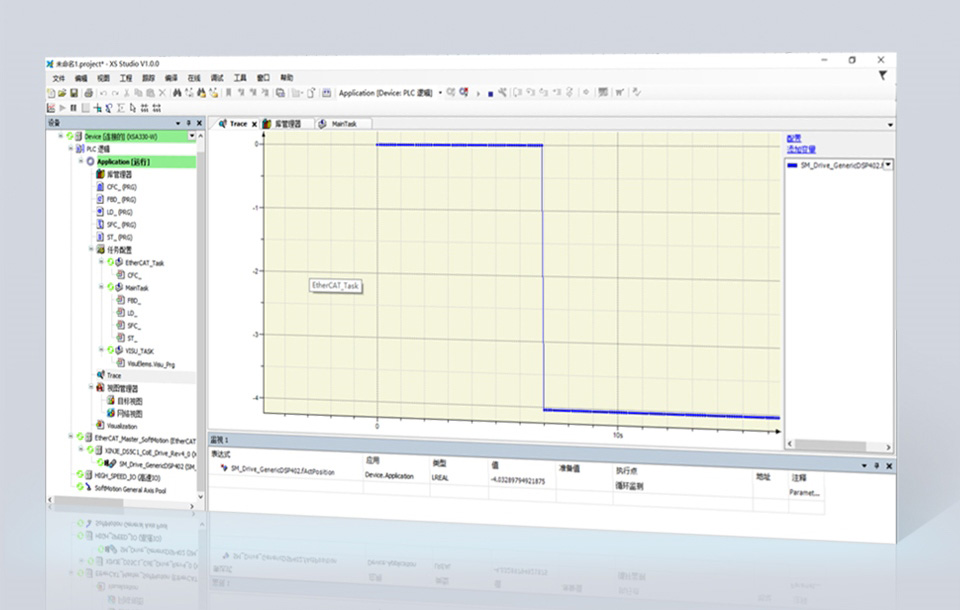Click the Find binoculars icon in toolbar
Screen dimensions: 960x610
coord(176,92)
